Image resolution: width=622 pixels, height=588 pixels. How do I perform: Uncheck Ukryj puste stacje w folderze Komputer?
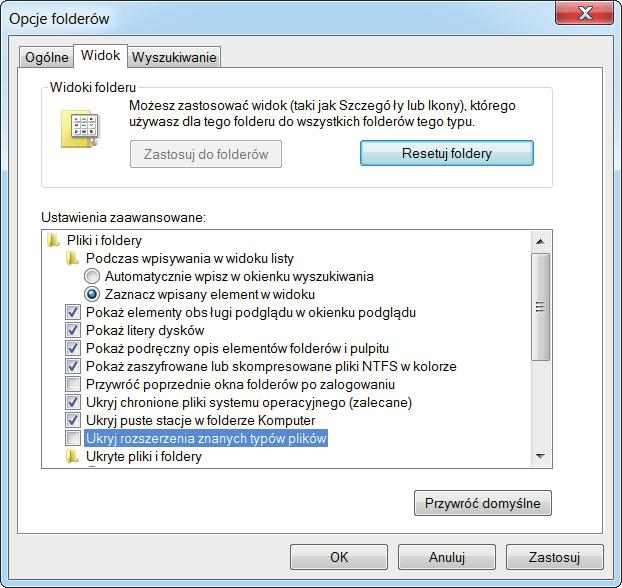click(73, 420)
